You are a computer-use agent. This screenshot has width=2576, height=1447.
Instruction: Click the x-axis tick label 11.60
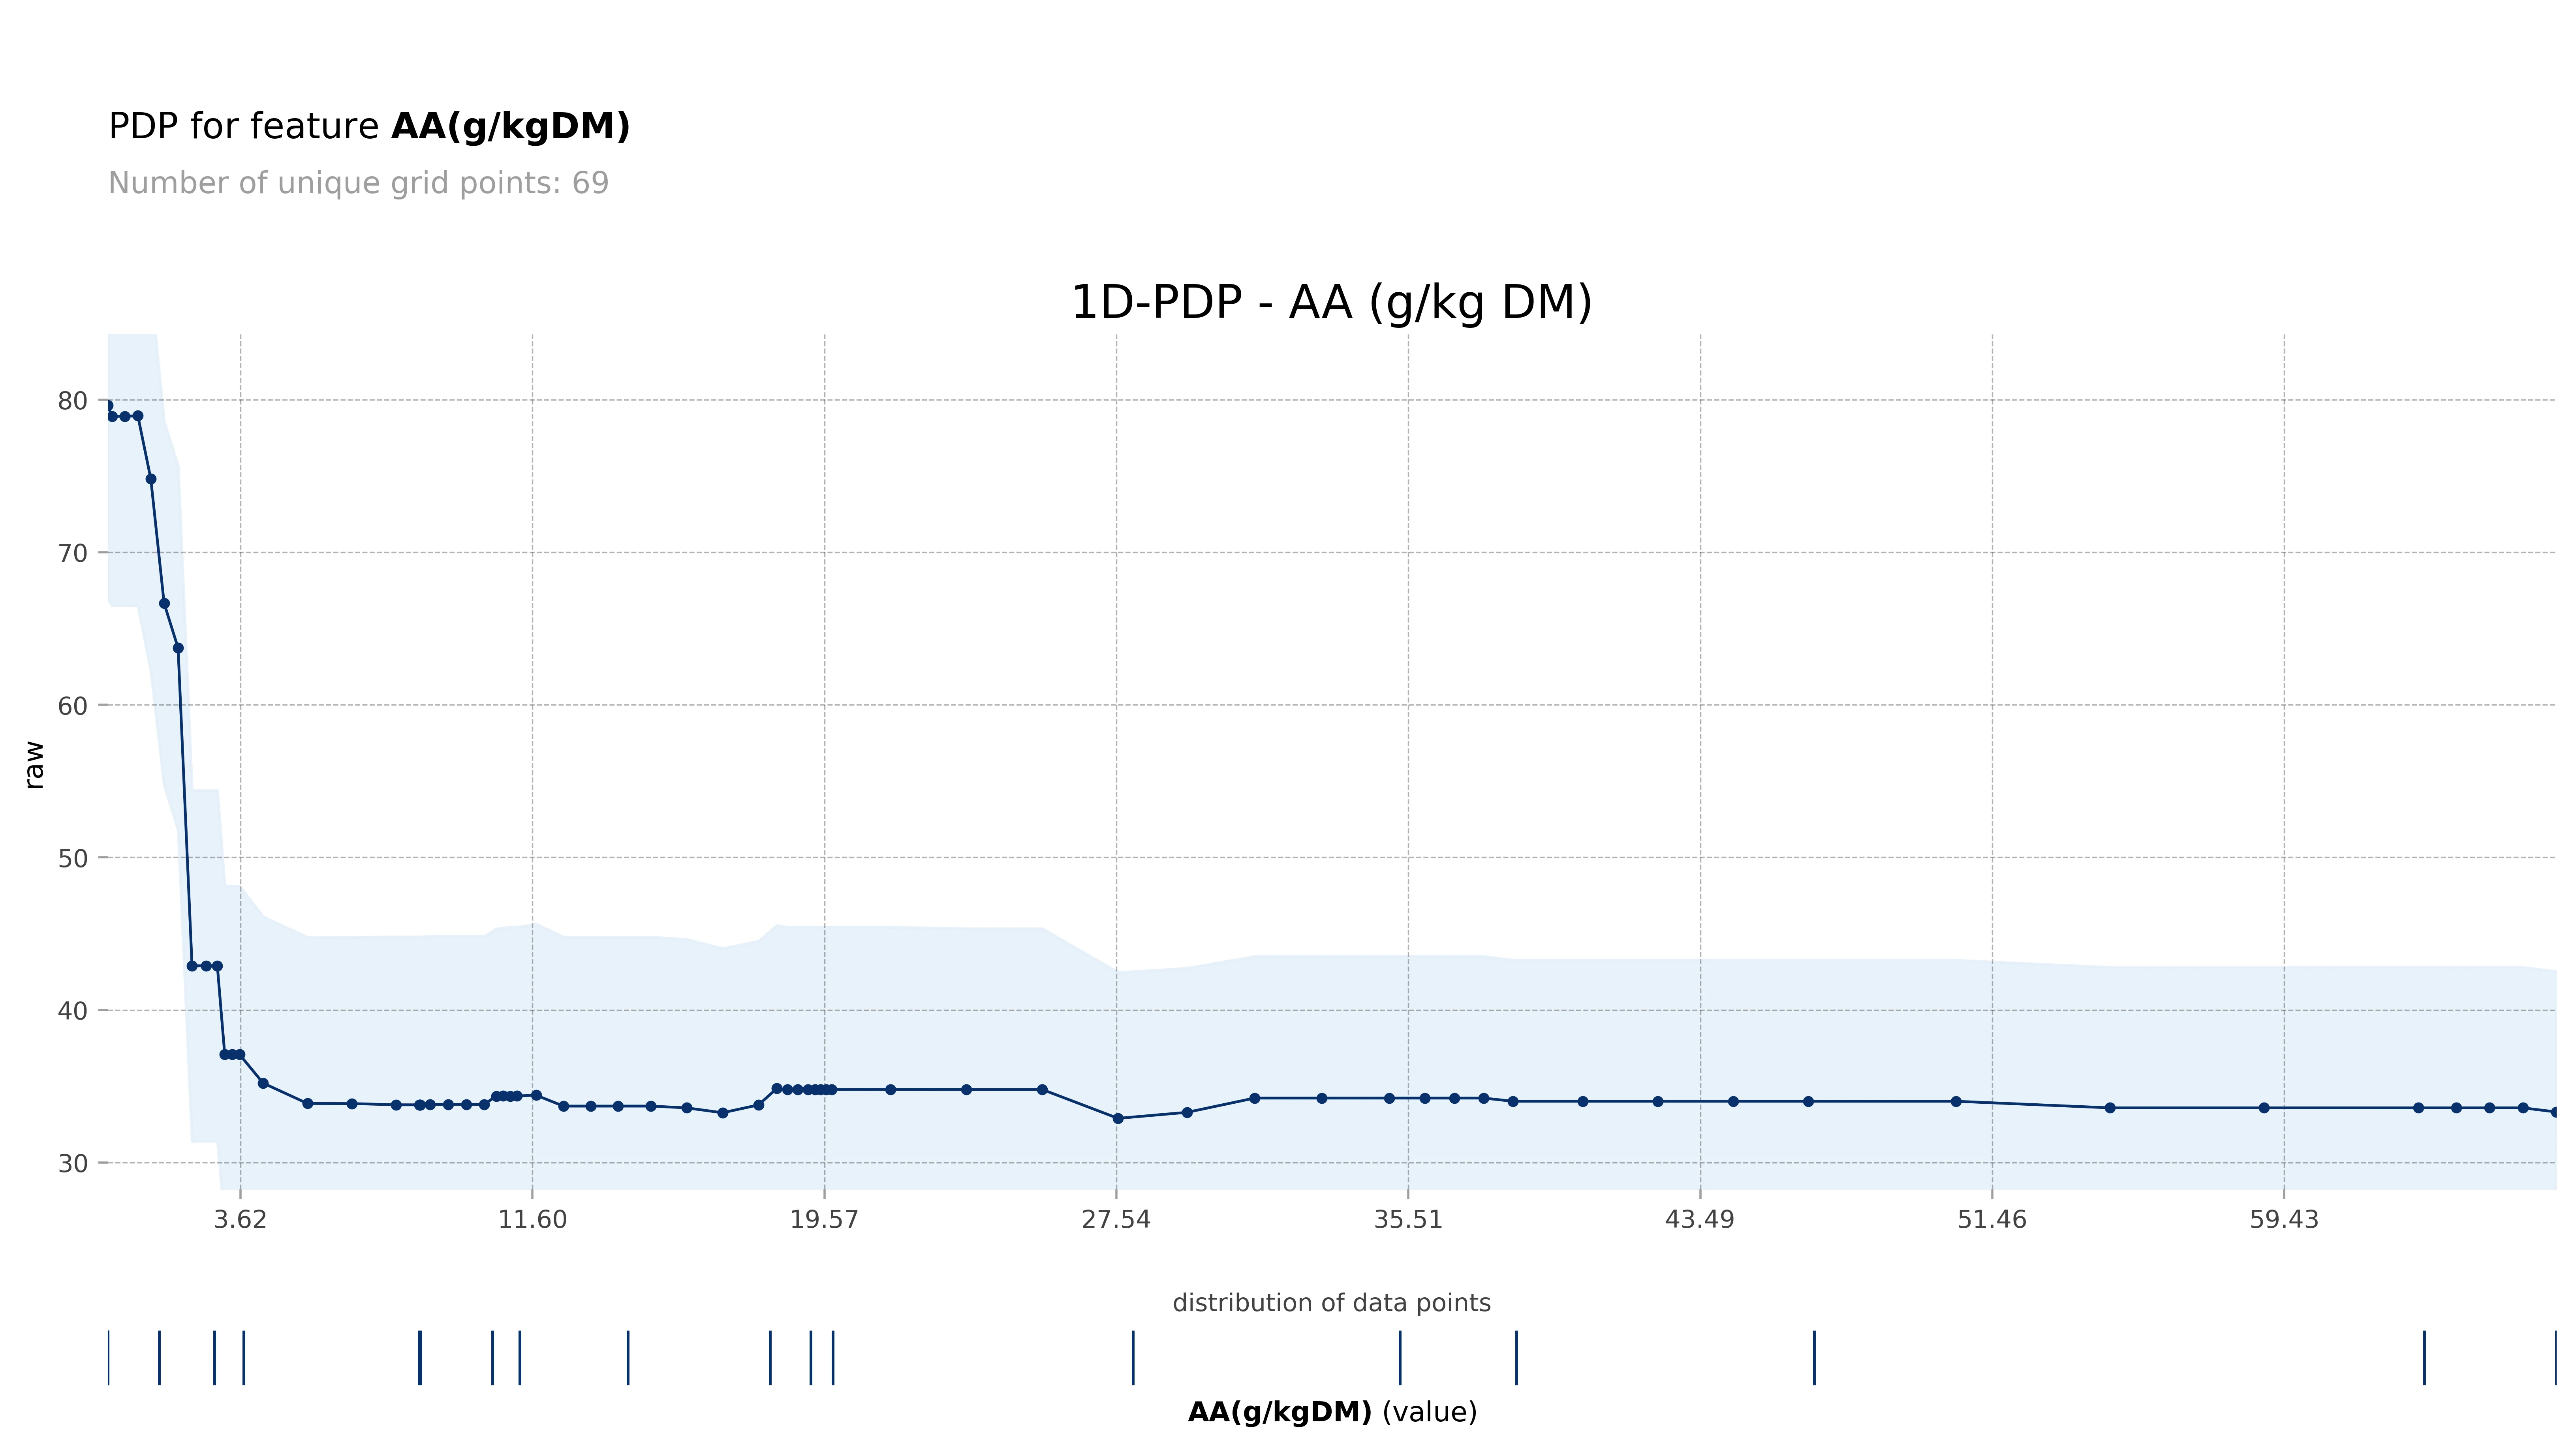tap(532, 1220)
